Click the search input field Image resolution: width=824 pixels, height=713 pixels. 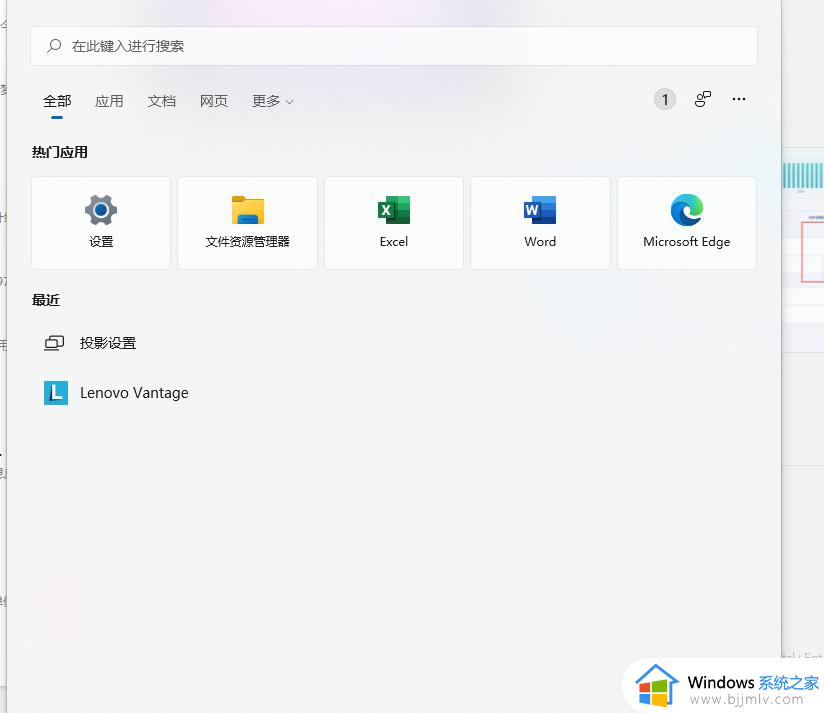pos(394,46)
